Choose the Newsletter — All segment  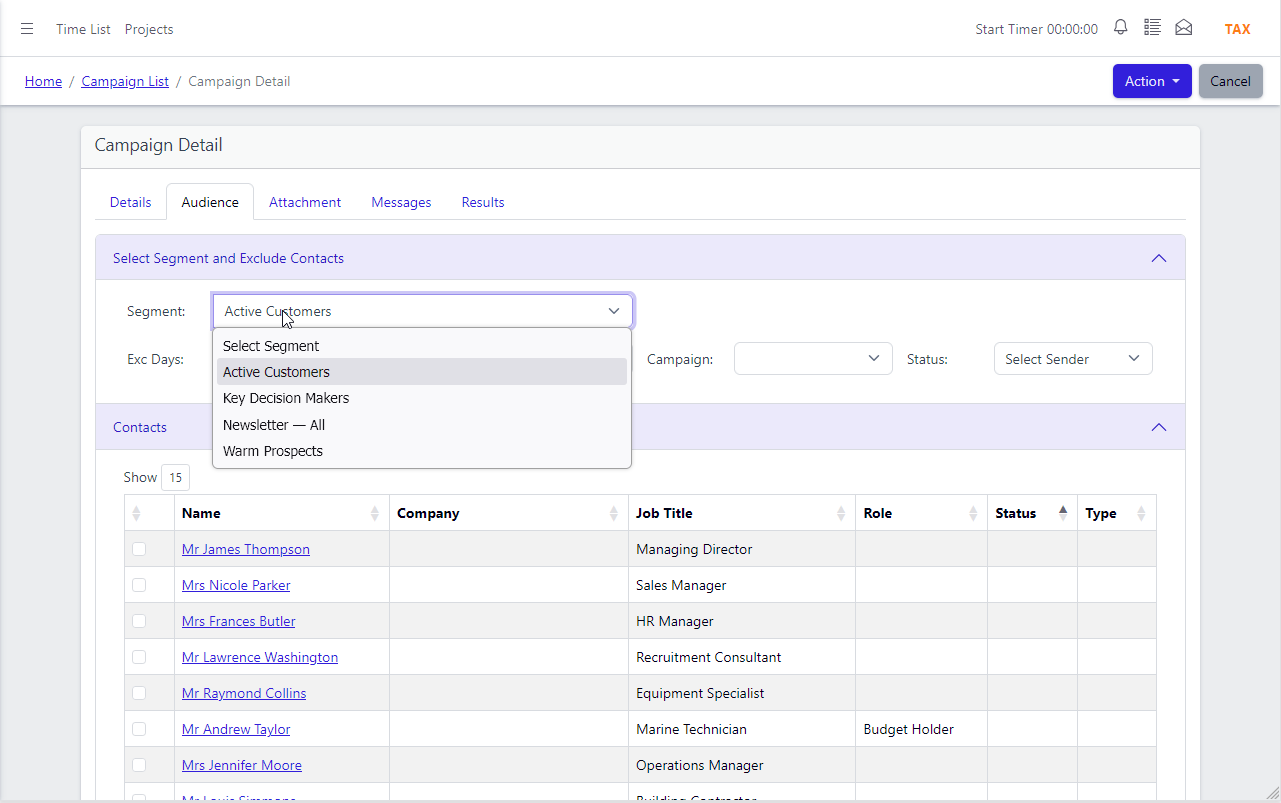(x=422, y=425)
